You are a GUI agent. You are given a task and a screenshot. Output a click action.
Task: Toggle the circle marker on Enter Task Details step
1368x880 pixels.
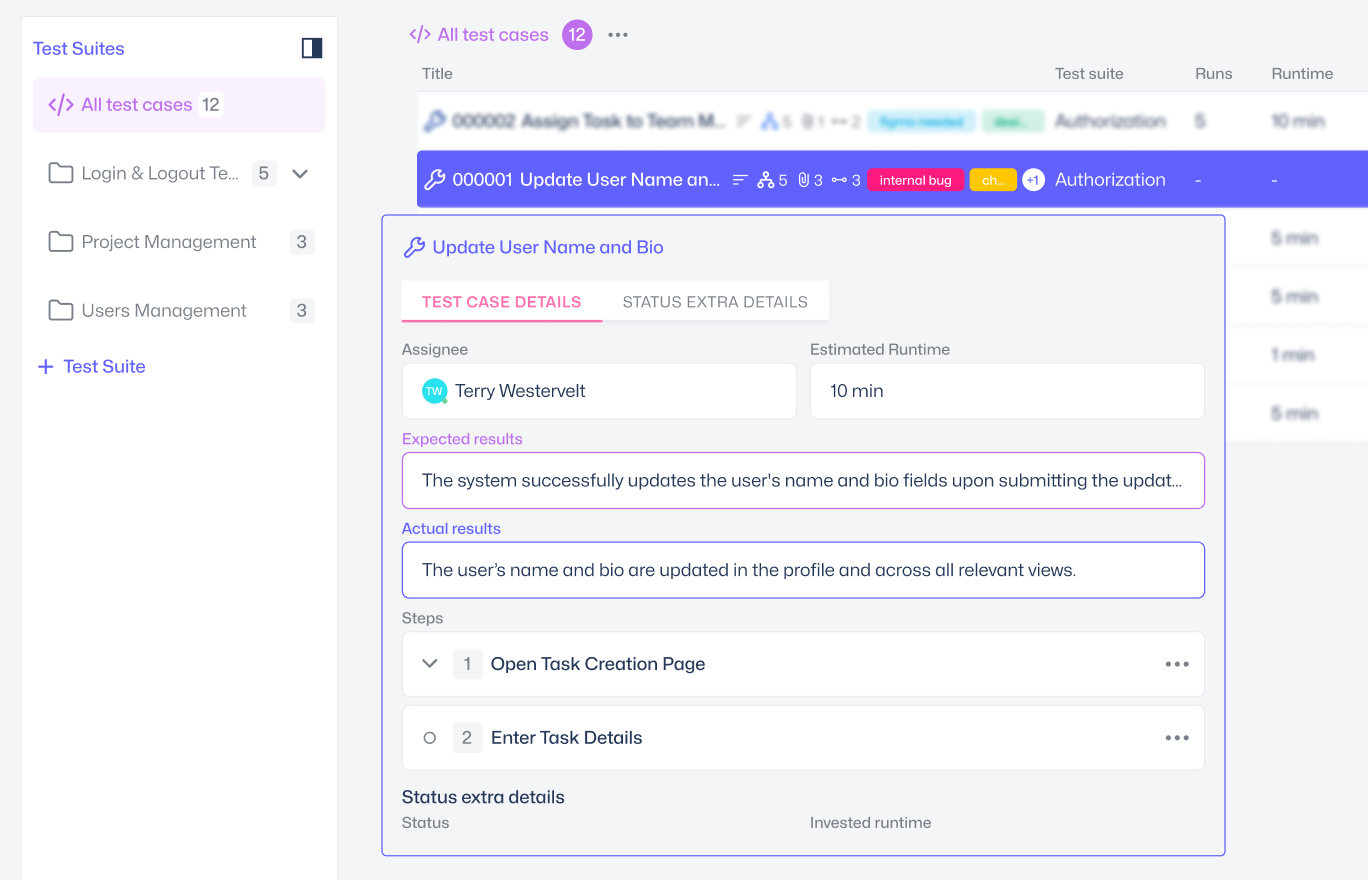[430, 738]
